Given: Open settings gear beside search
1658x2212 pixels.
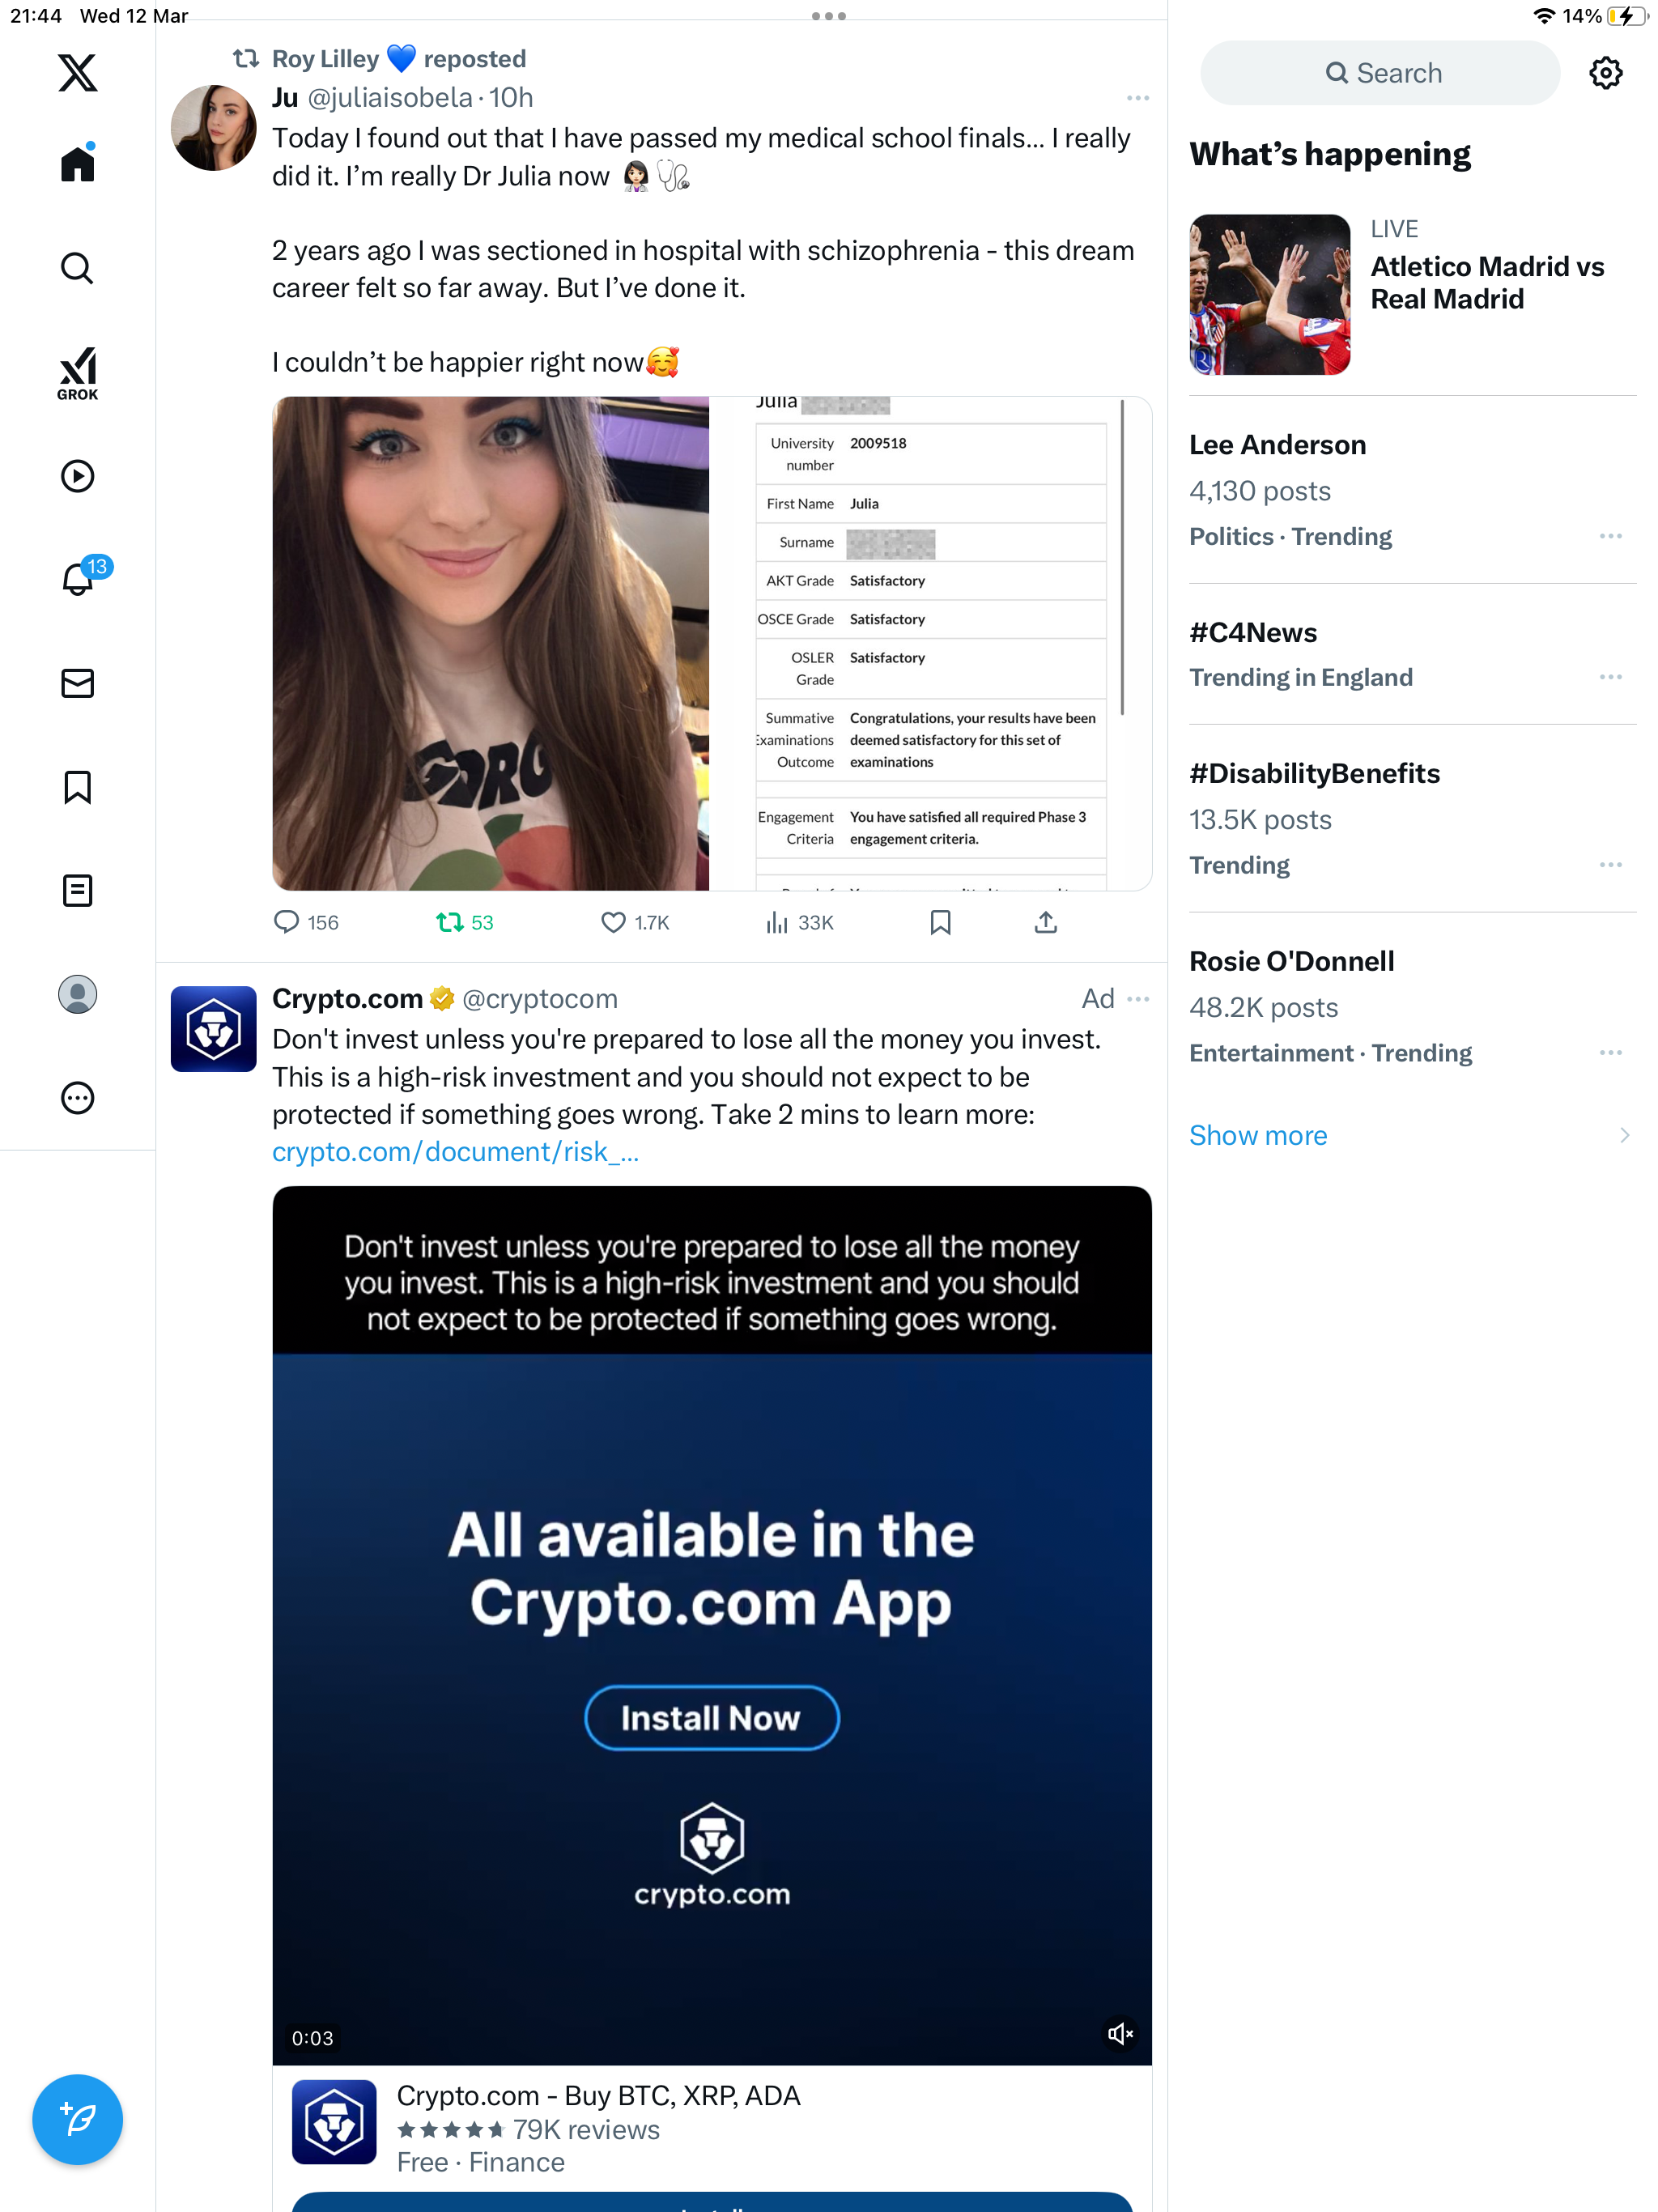Looking at the screenshot, I should tap(1605, 73).
